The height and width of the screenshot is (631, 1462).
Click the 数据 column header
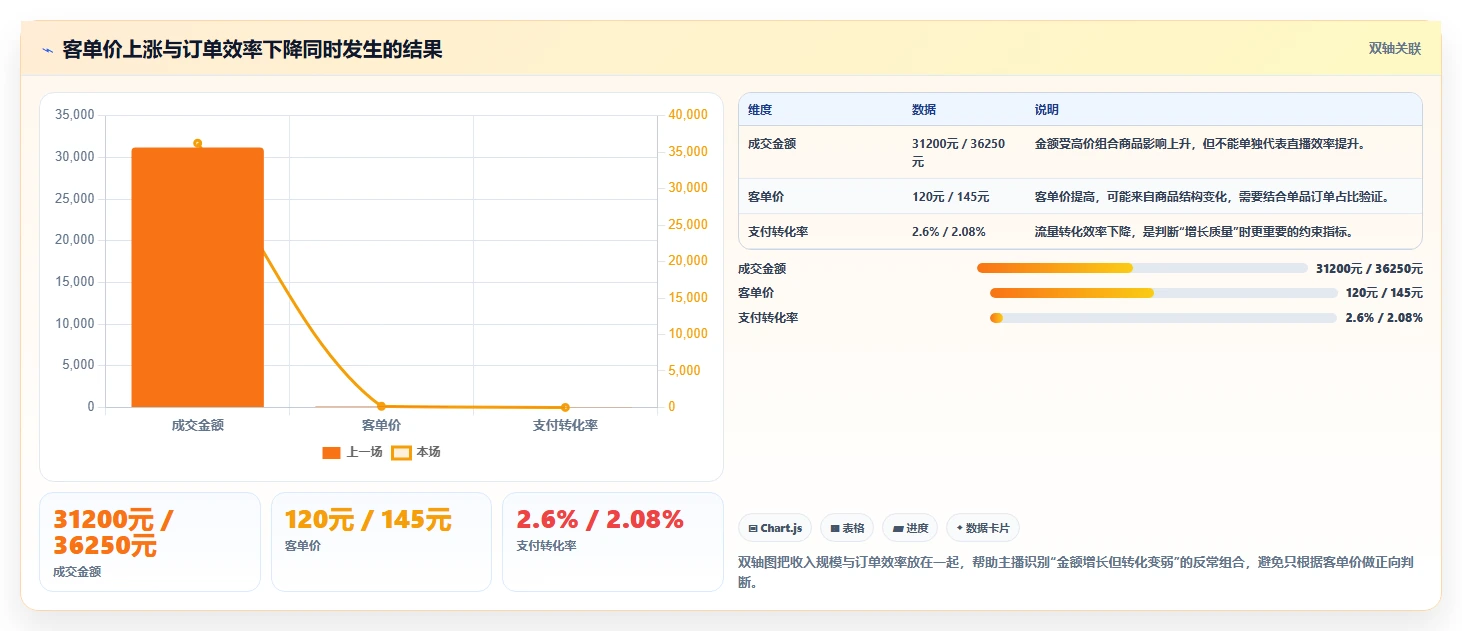(924, 110)
